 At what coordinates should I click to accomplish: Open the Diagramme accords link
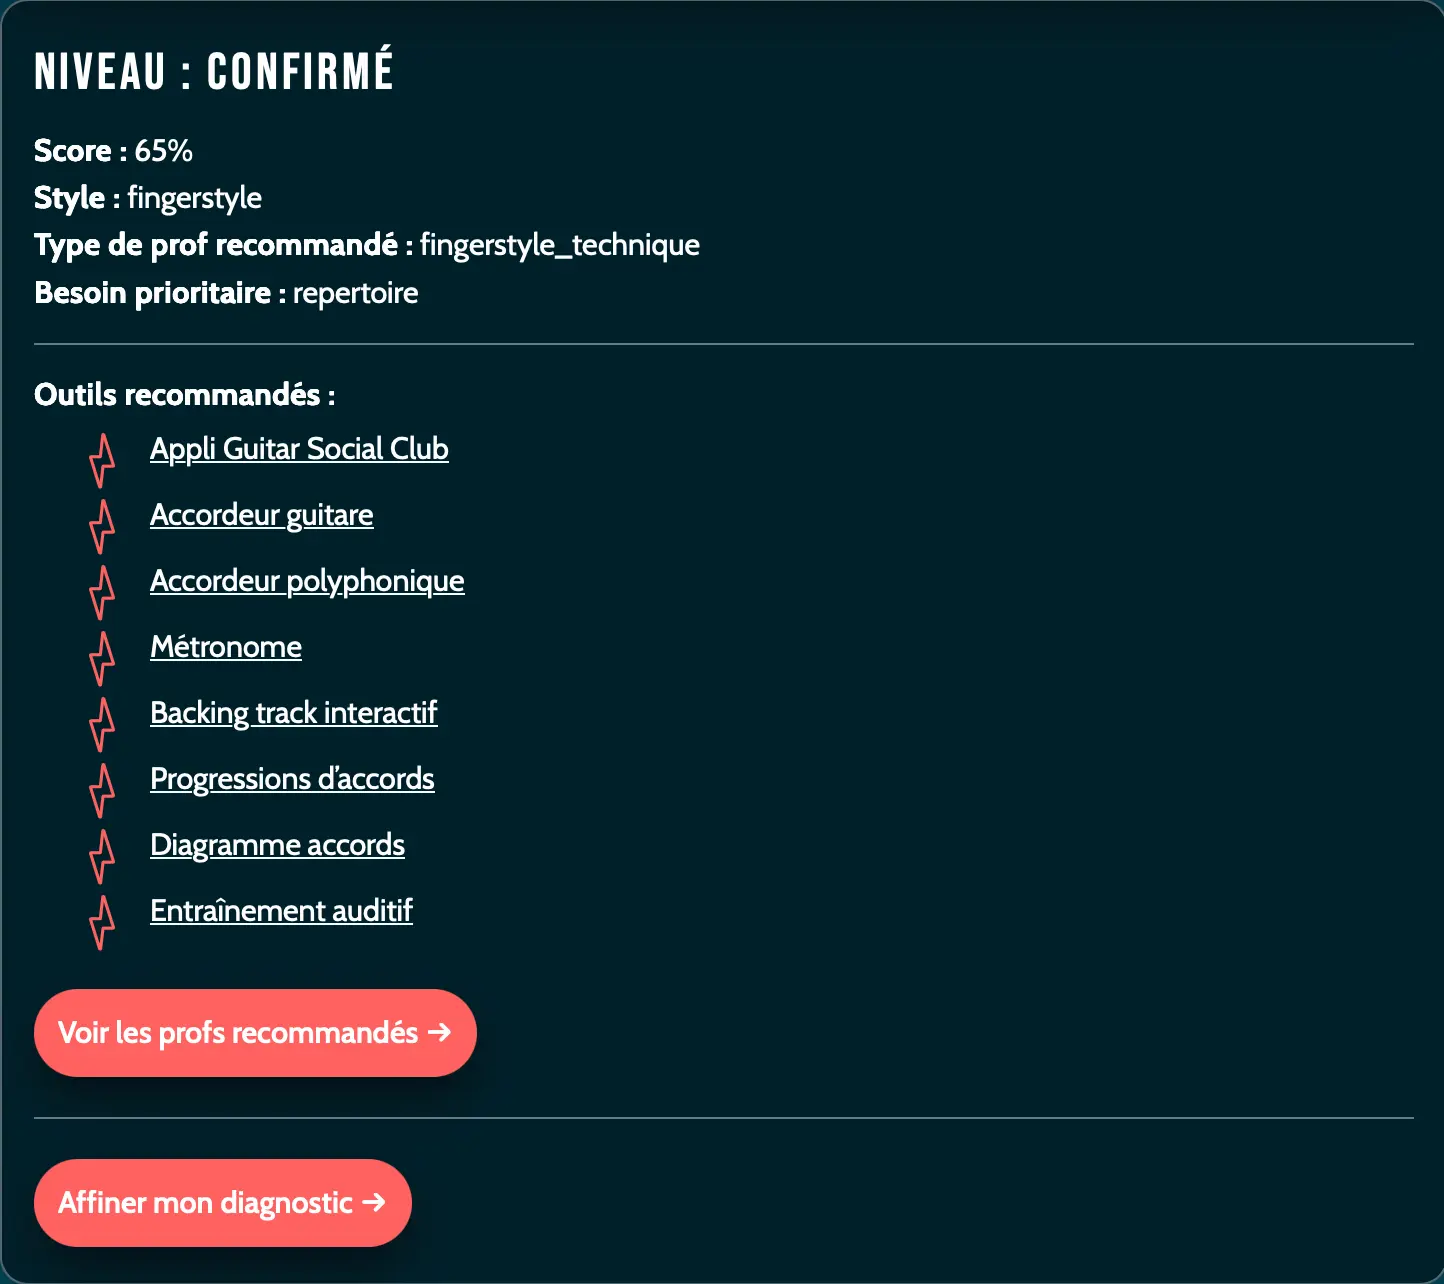point(277,845)
